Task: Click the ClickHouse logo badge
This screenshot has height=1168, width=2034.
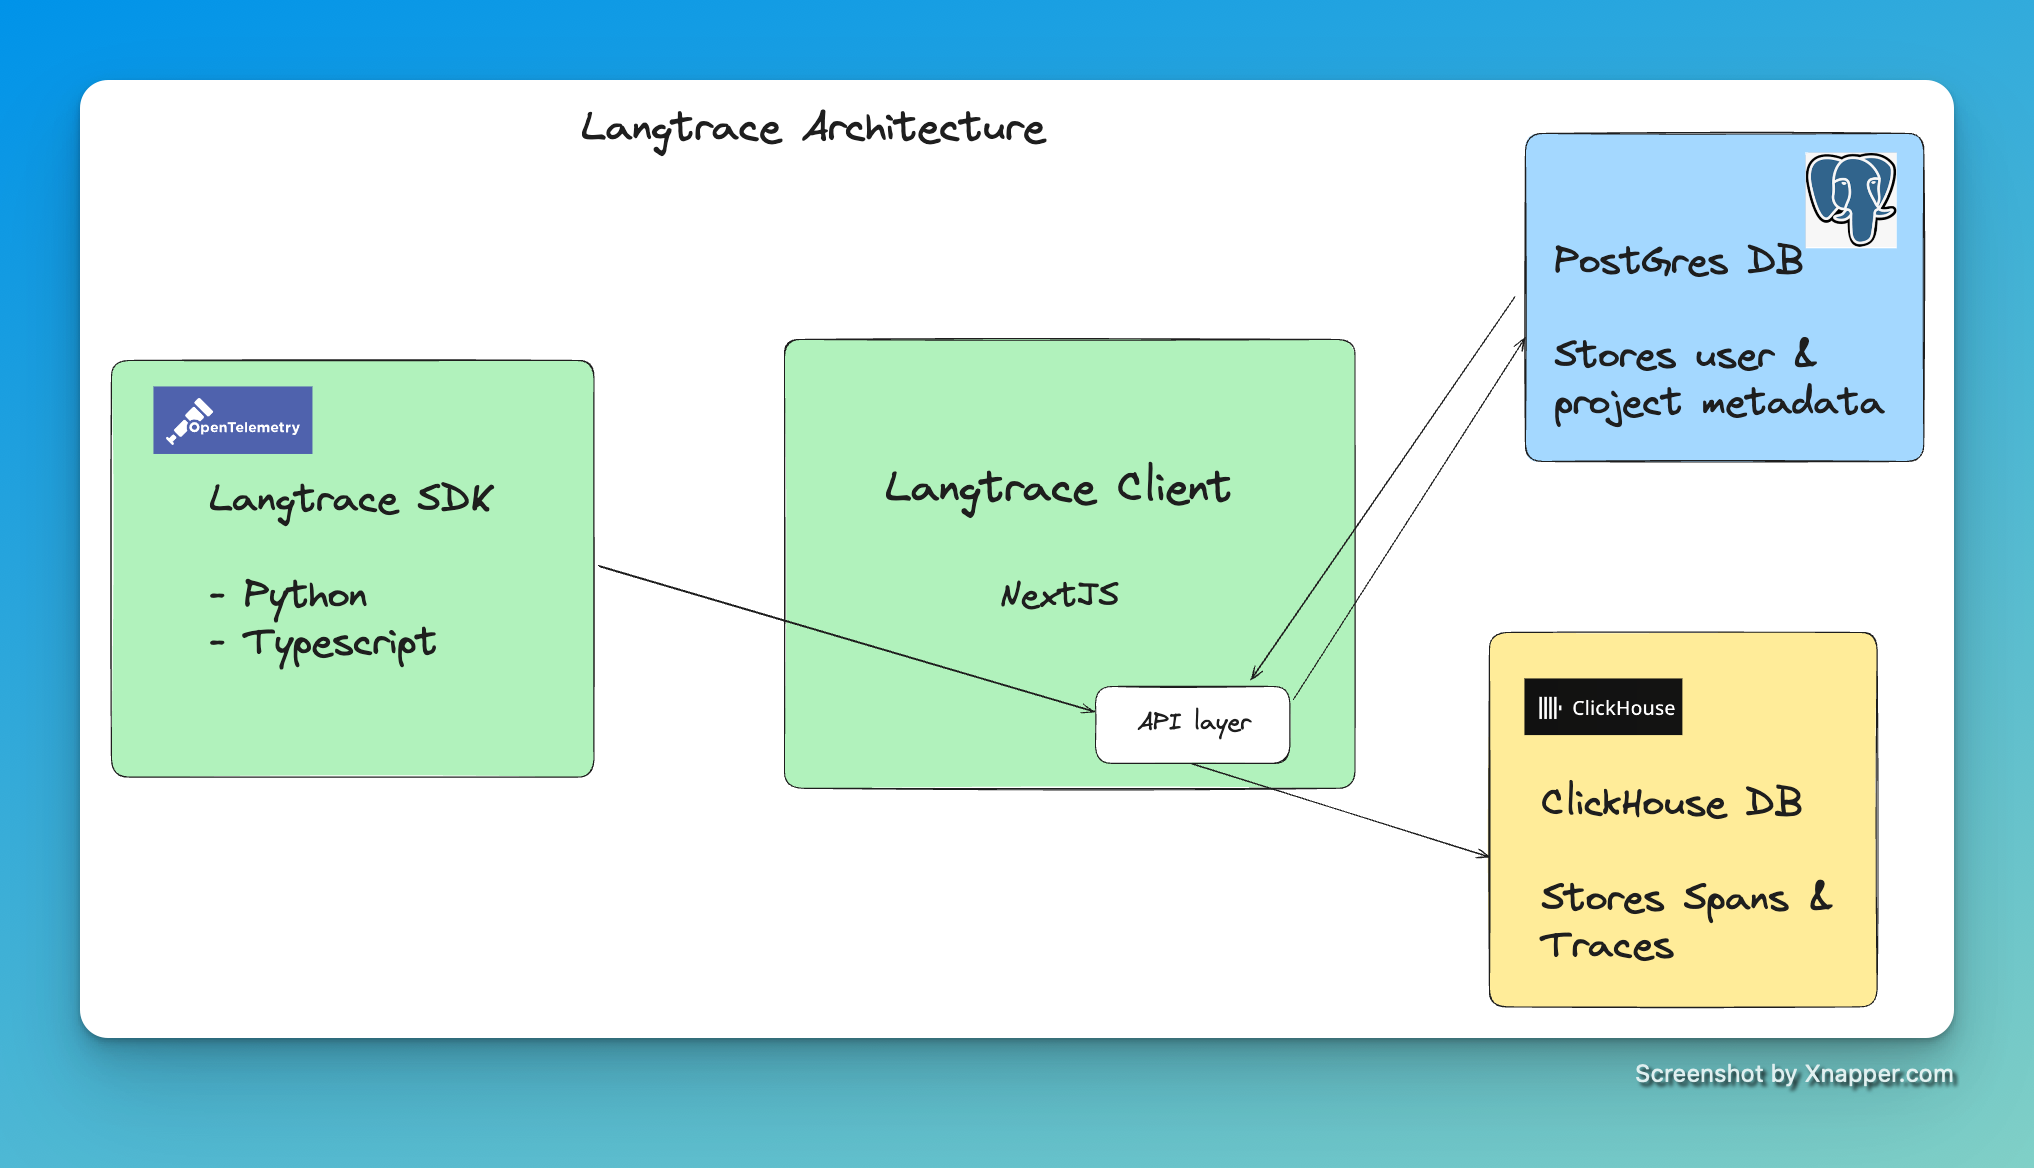Action: pyautogui.click(x=1602, y=707)
